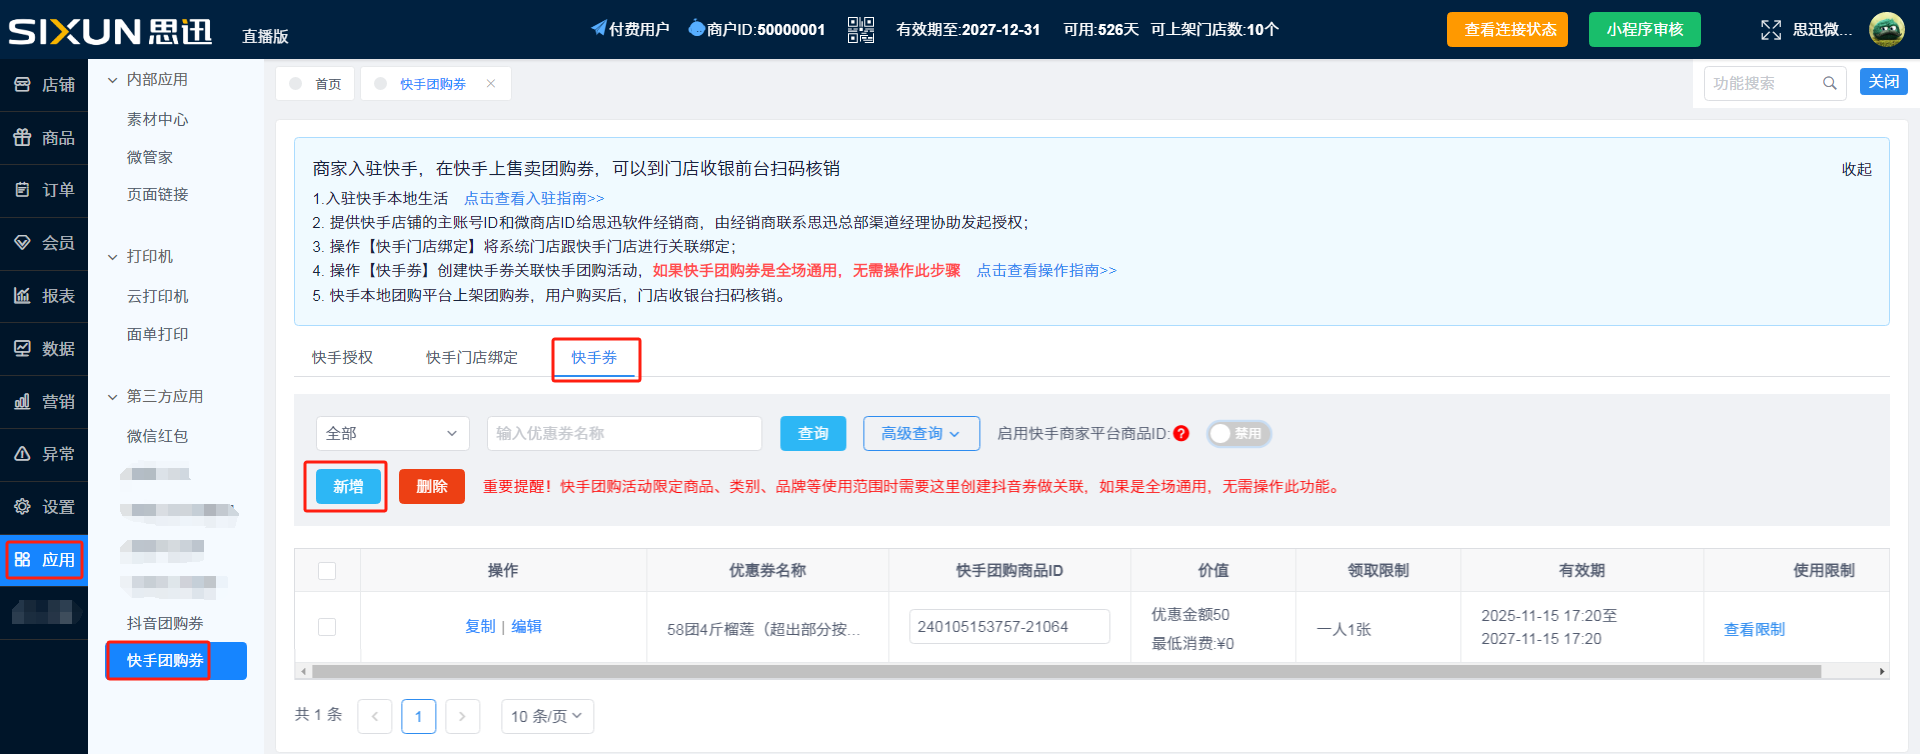Click the SIXUN 思迅 logo
The width and height of the screenshot is (1920, 754).
(x=111, y=31)
